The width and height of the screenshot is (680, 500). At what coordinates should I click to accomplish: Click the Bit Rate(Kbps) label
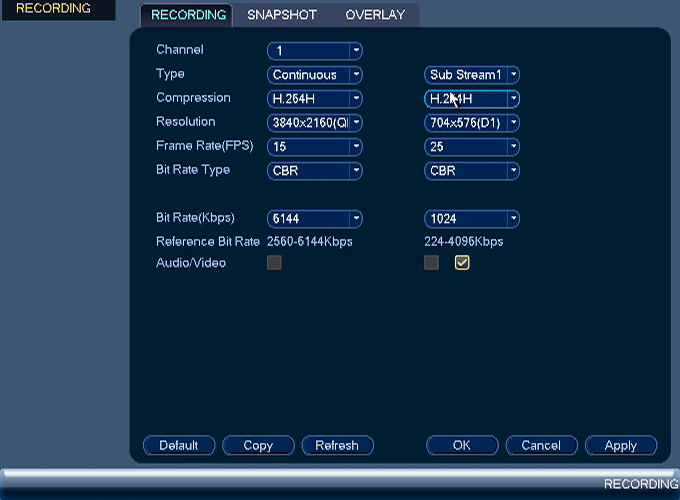[x=195, y=218]
